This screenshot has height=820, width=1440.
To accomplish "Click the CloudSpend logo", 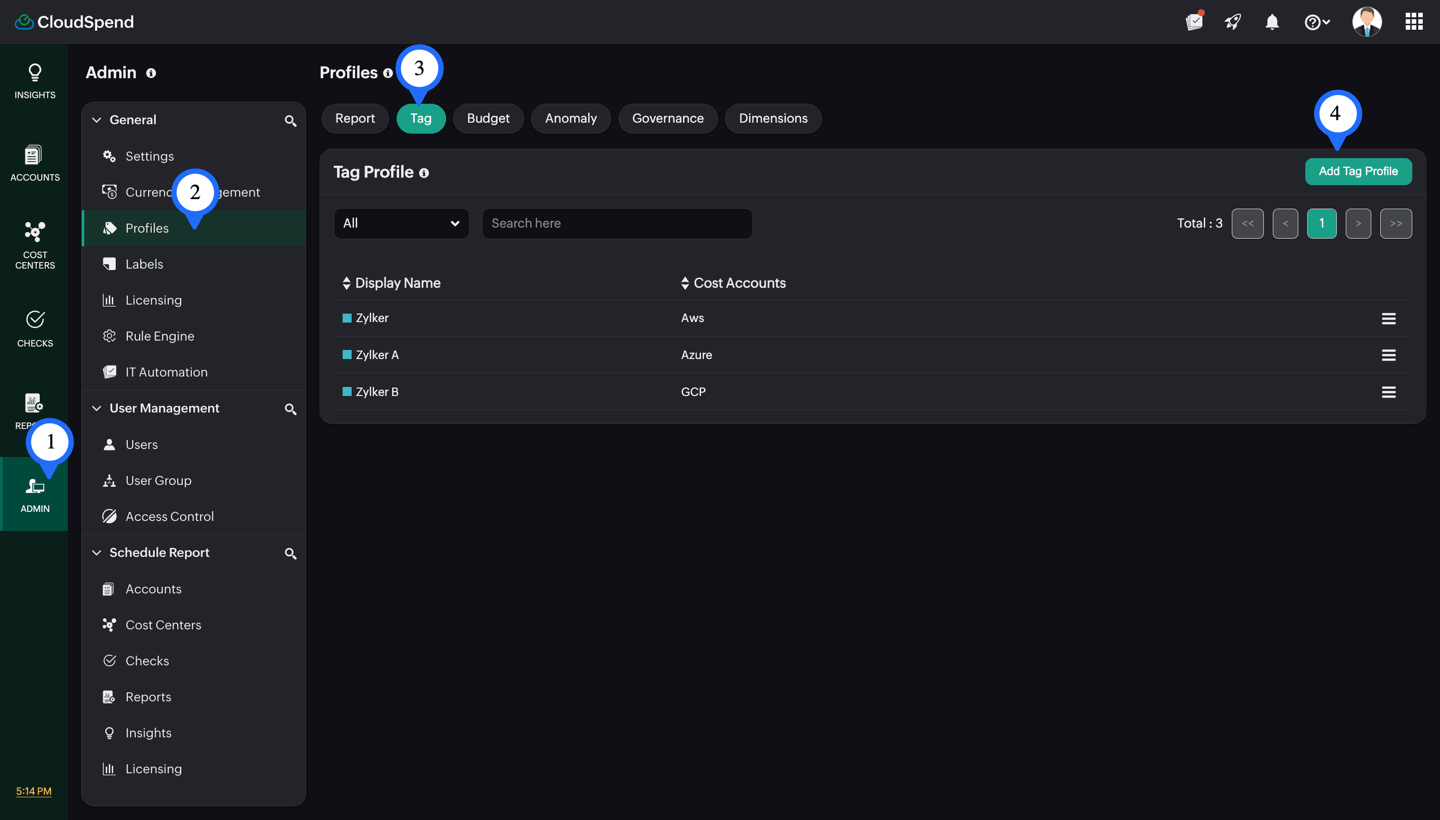I will (75, 22).
